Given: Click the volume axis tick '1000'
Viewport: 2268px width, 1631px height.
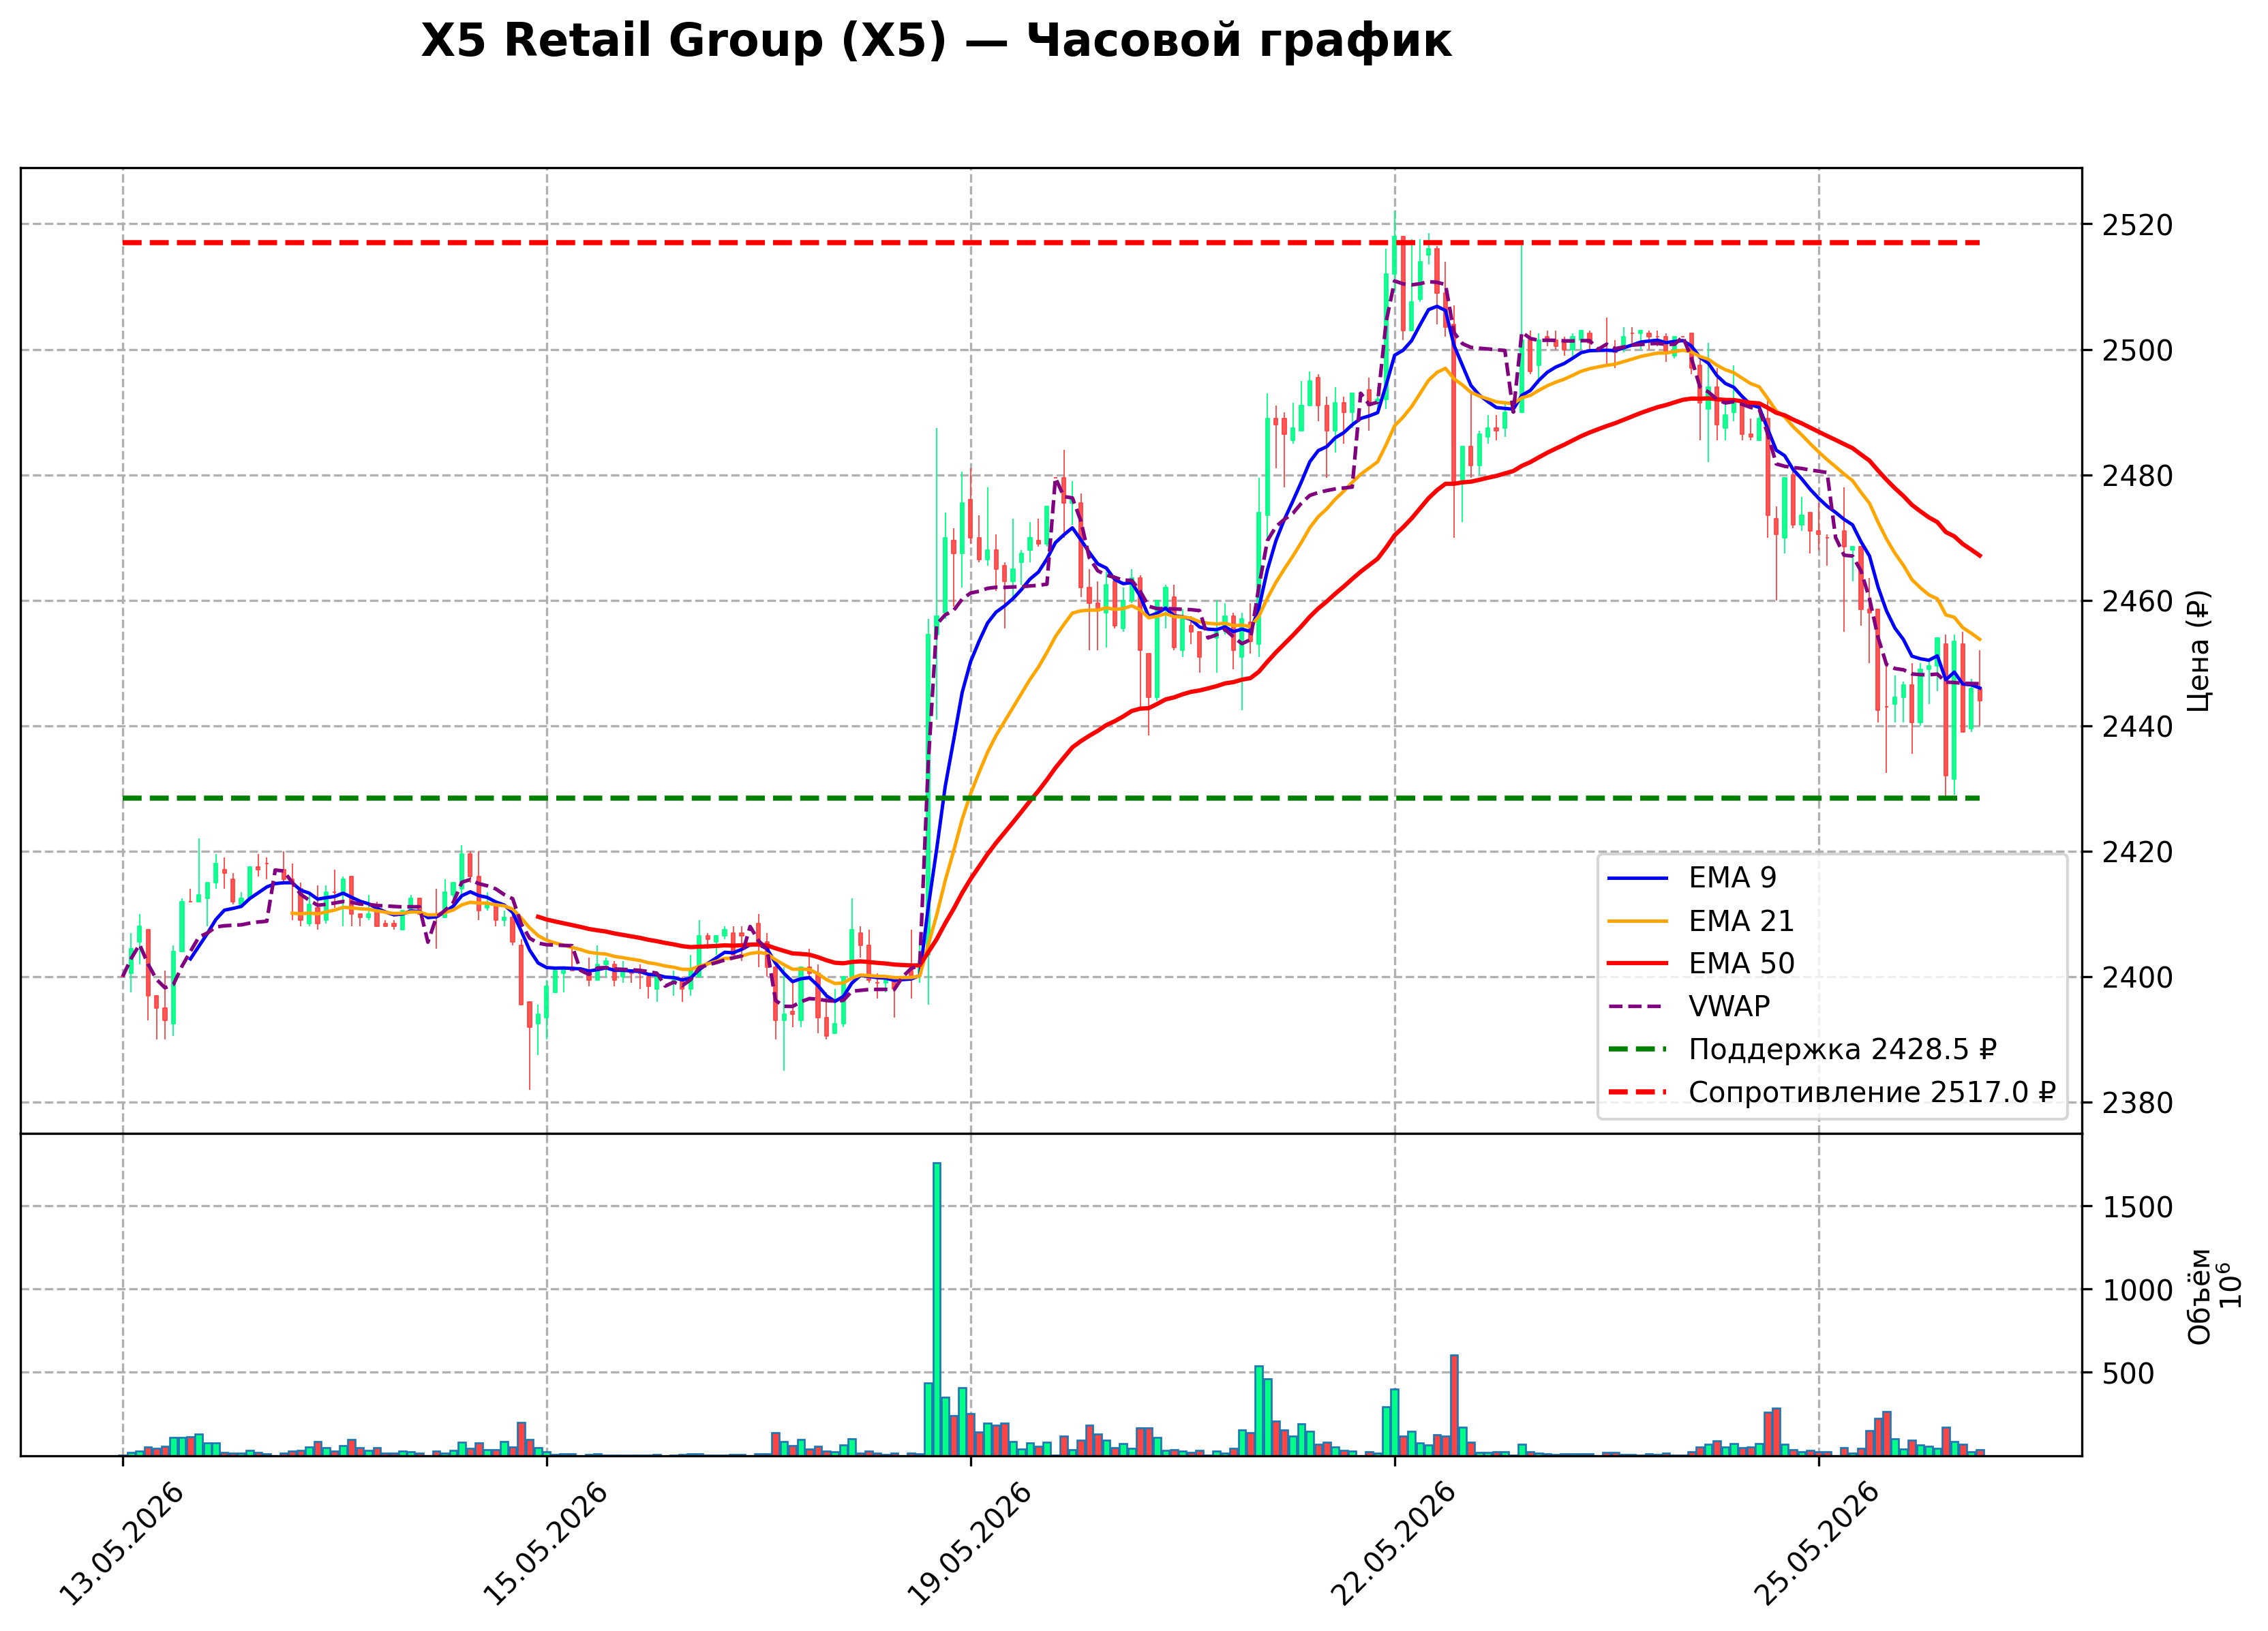Looking at the screenshot, I should (x=2138, y=1290).
